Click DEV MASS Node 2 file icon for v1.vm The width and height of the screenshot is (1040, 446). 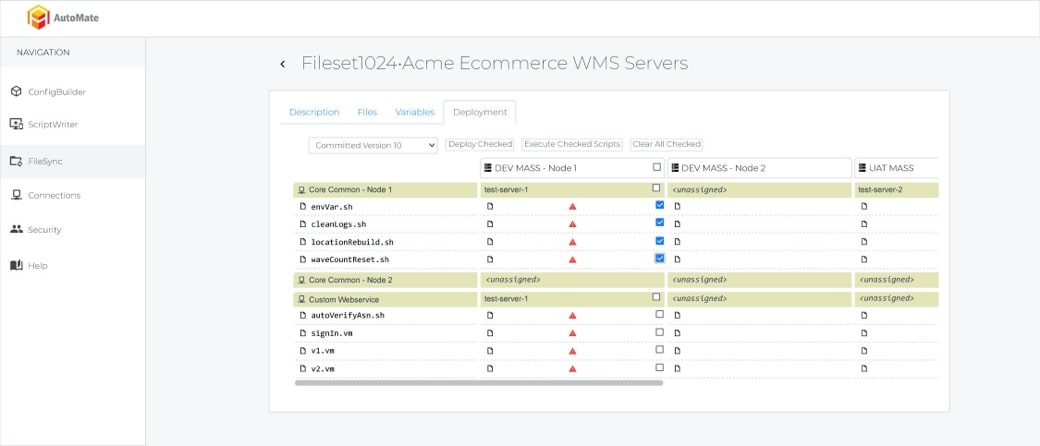click(677, 350)
